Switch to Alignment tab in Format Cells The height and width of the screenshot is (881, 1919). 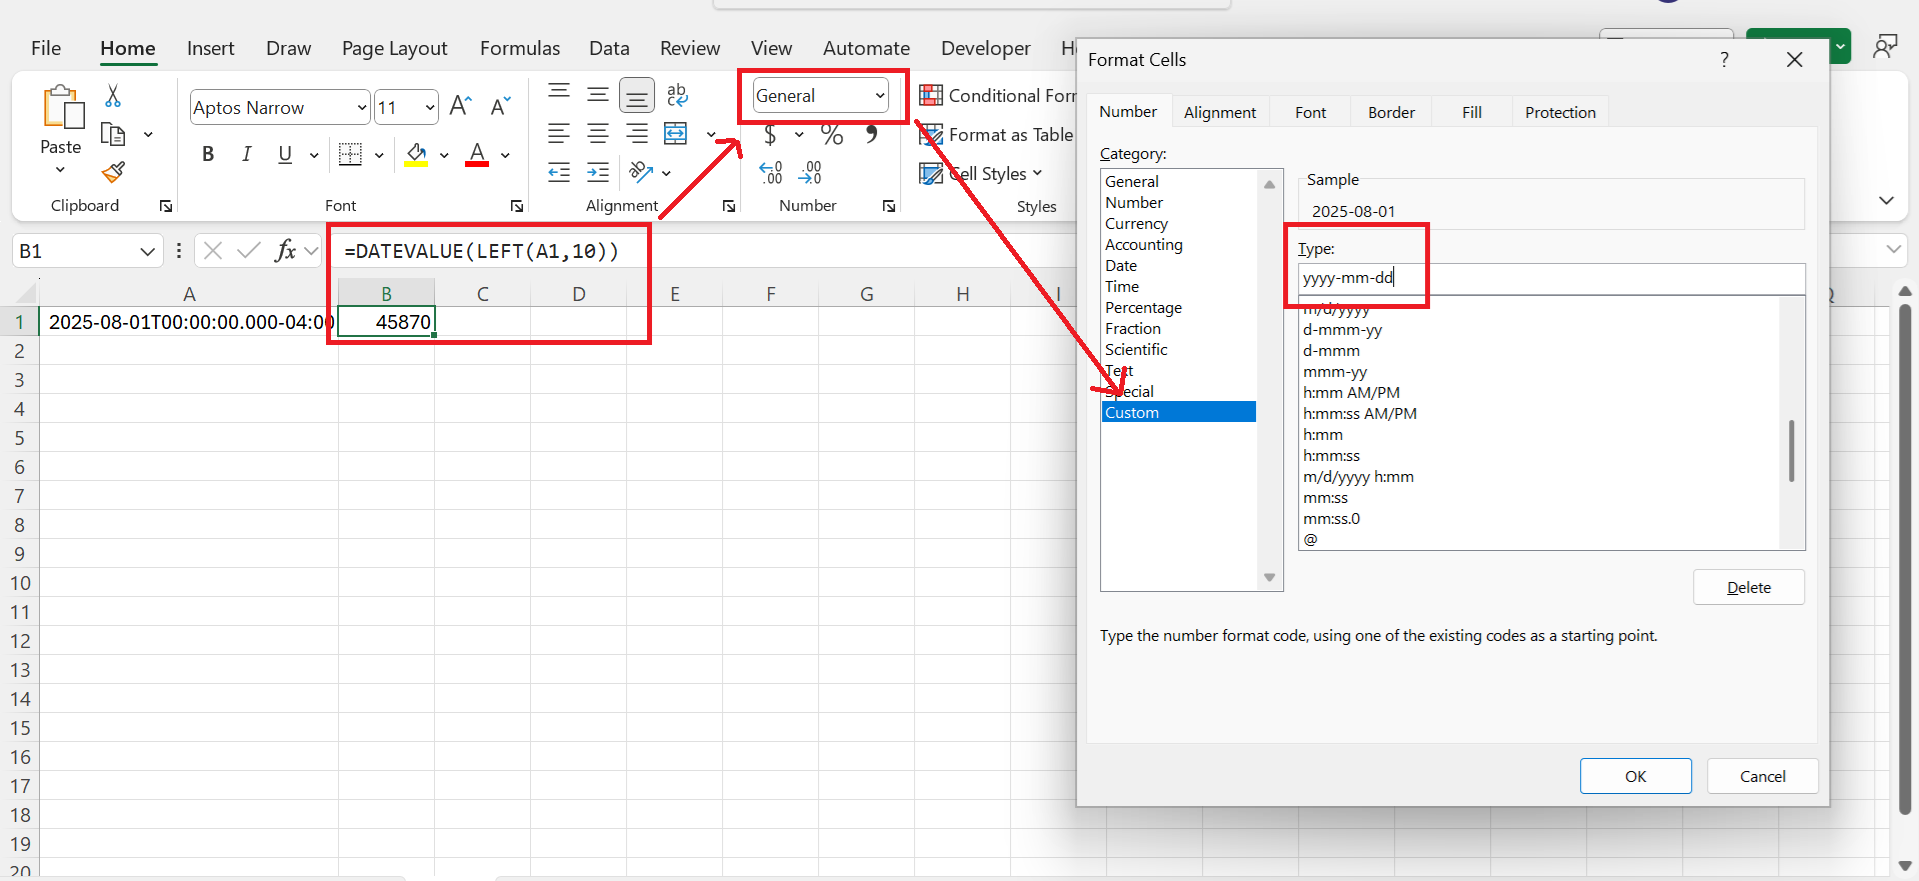pos(1220,112)
